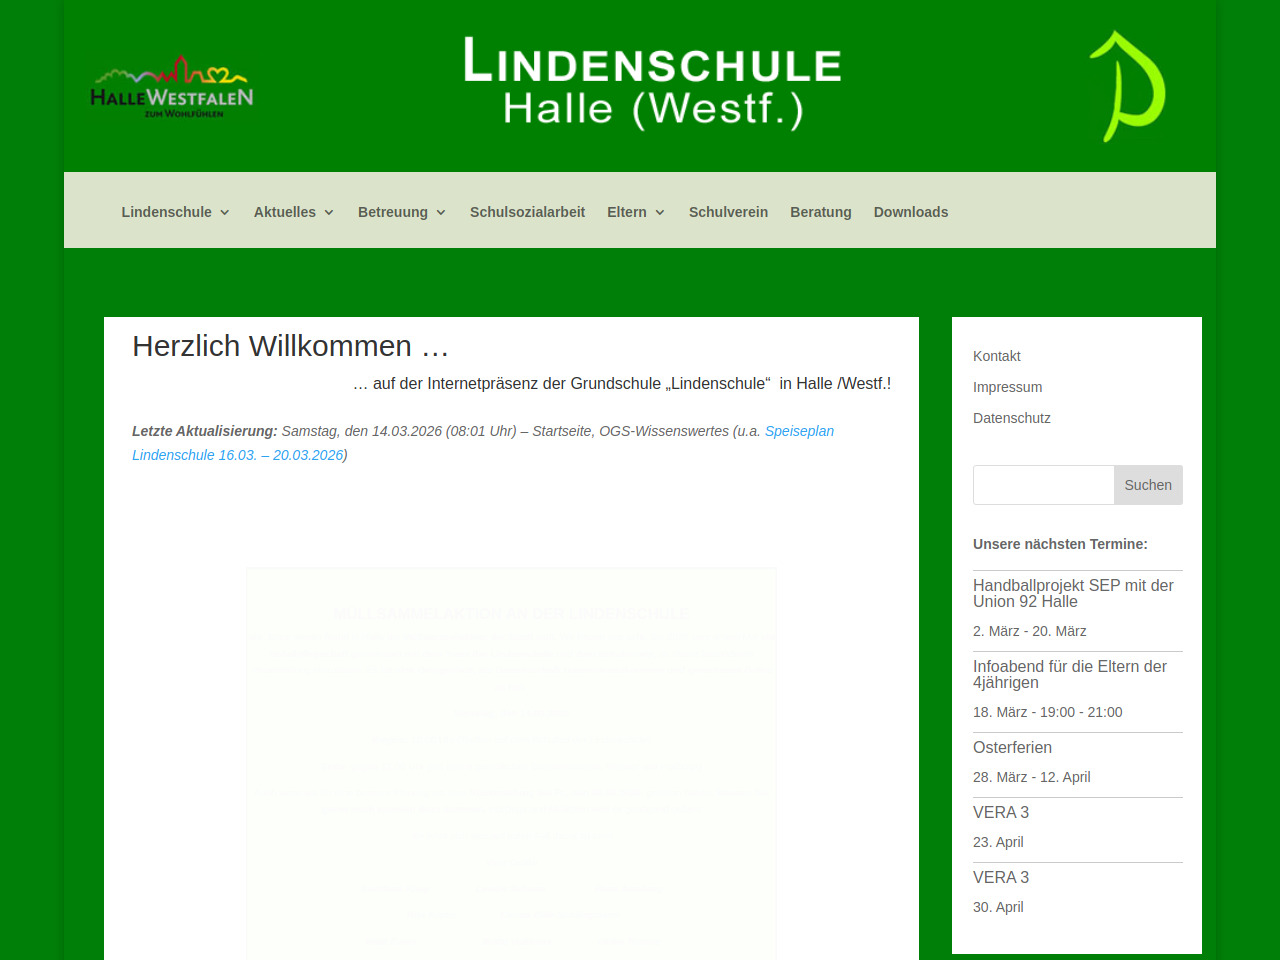Image resolution: width=1280 pixels, height=960 pixels.
Task: Open the Kontakt sidebar link
Action: tap(996, 356)
